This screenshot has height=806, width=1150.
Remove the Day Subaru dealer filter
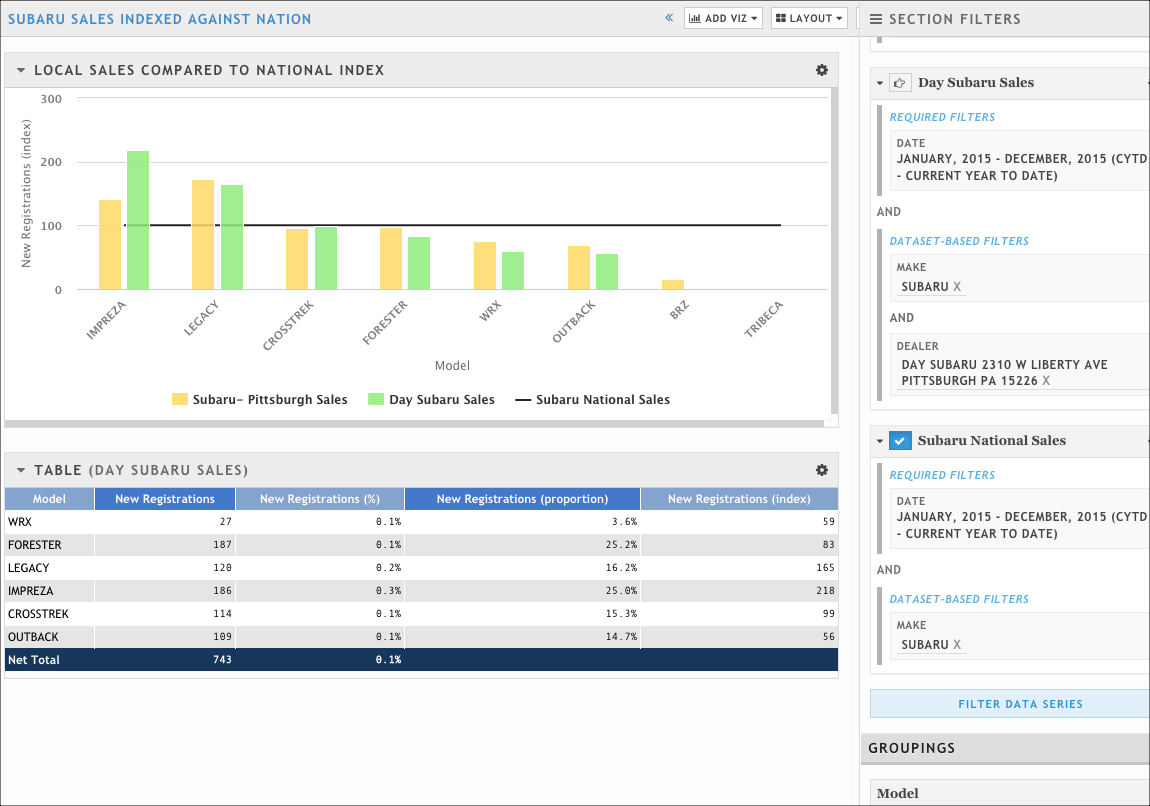tap(1046, 381)
